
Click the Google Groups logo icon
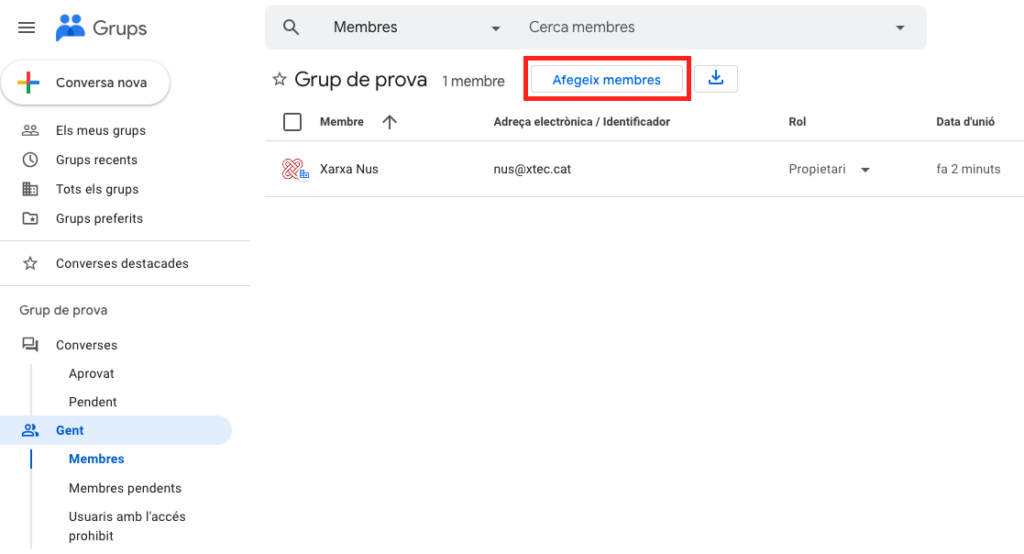(x=70, y=28)
